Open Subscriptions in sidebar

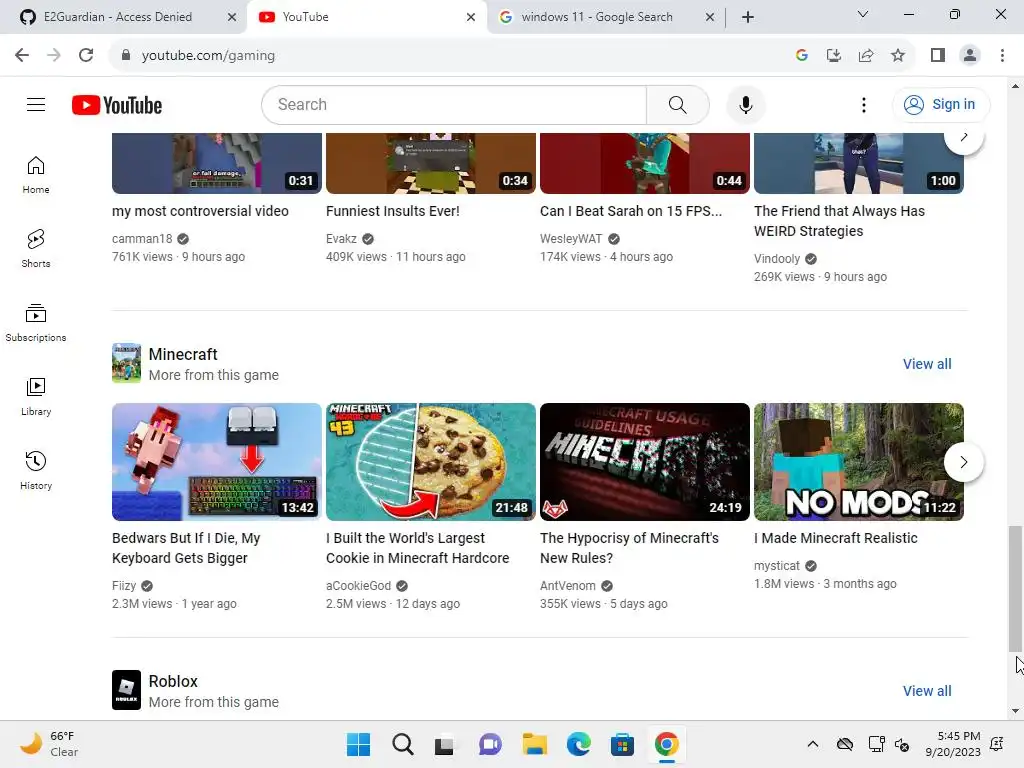(x=36, y=323)
